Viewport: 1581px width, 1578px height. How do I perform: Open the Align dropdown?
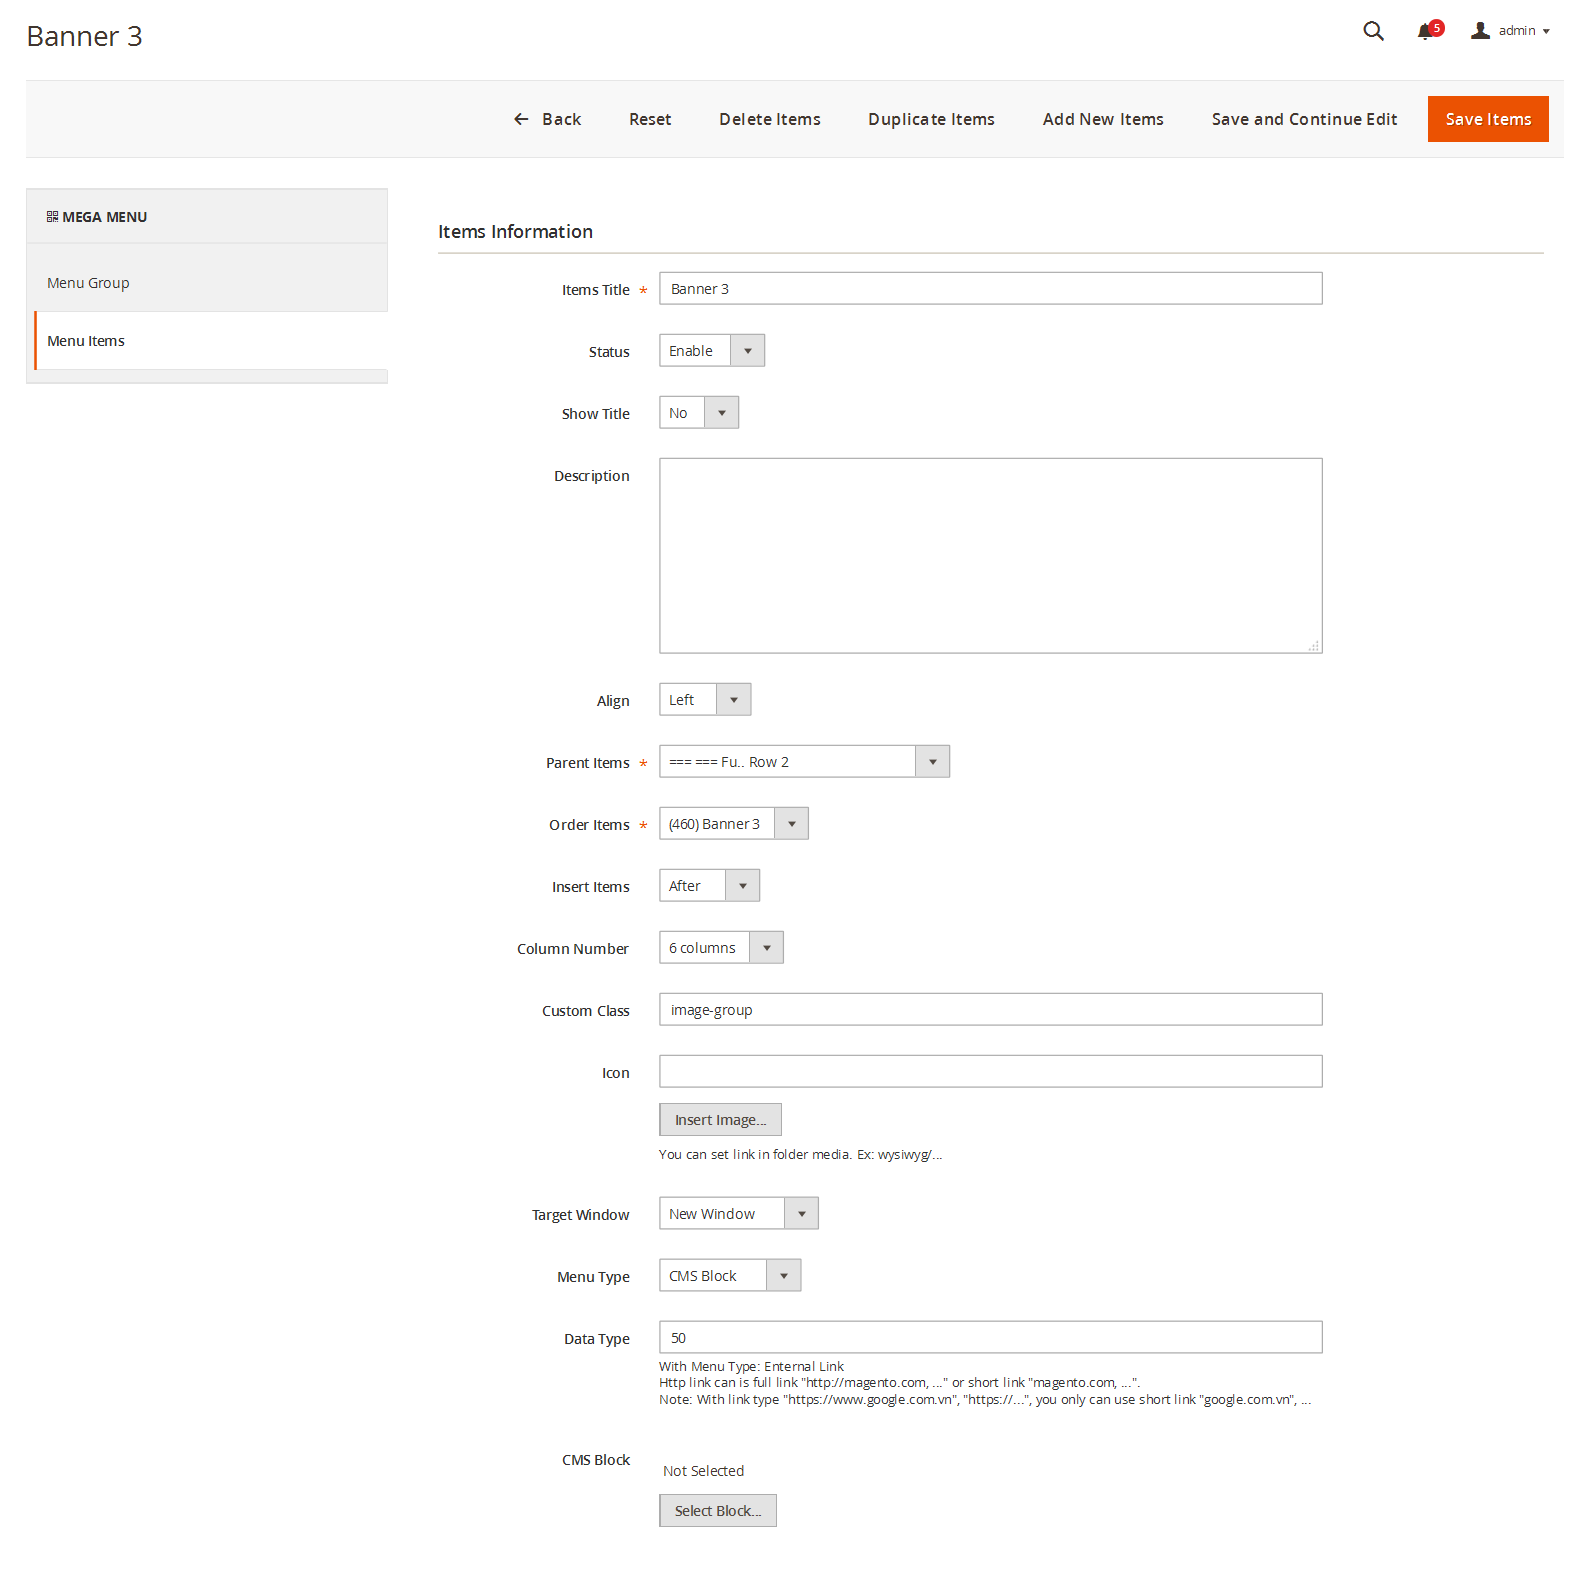(x=704, y=700)
